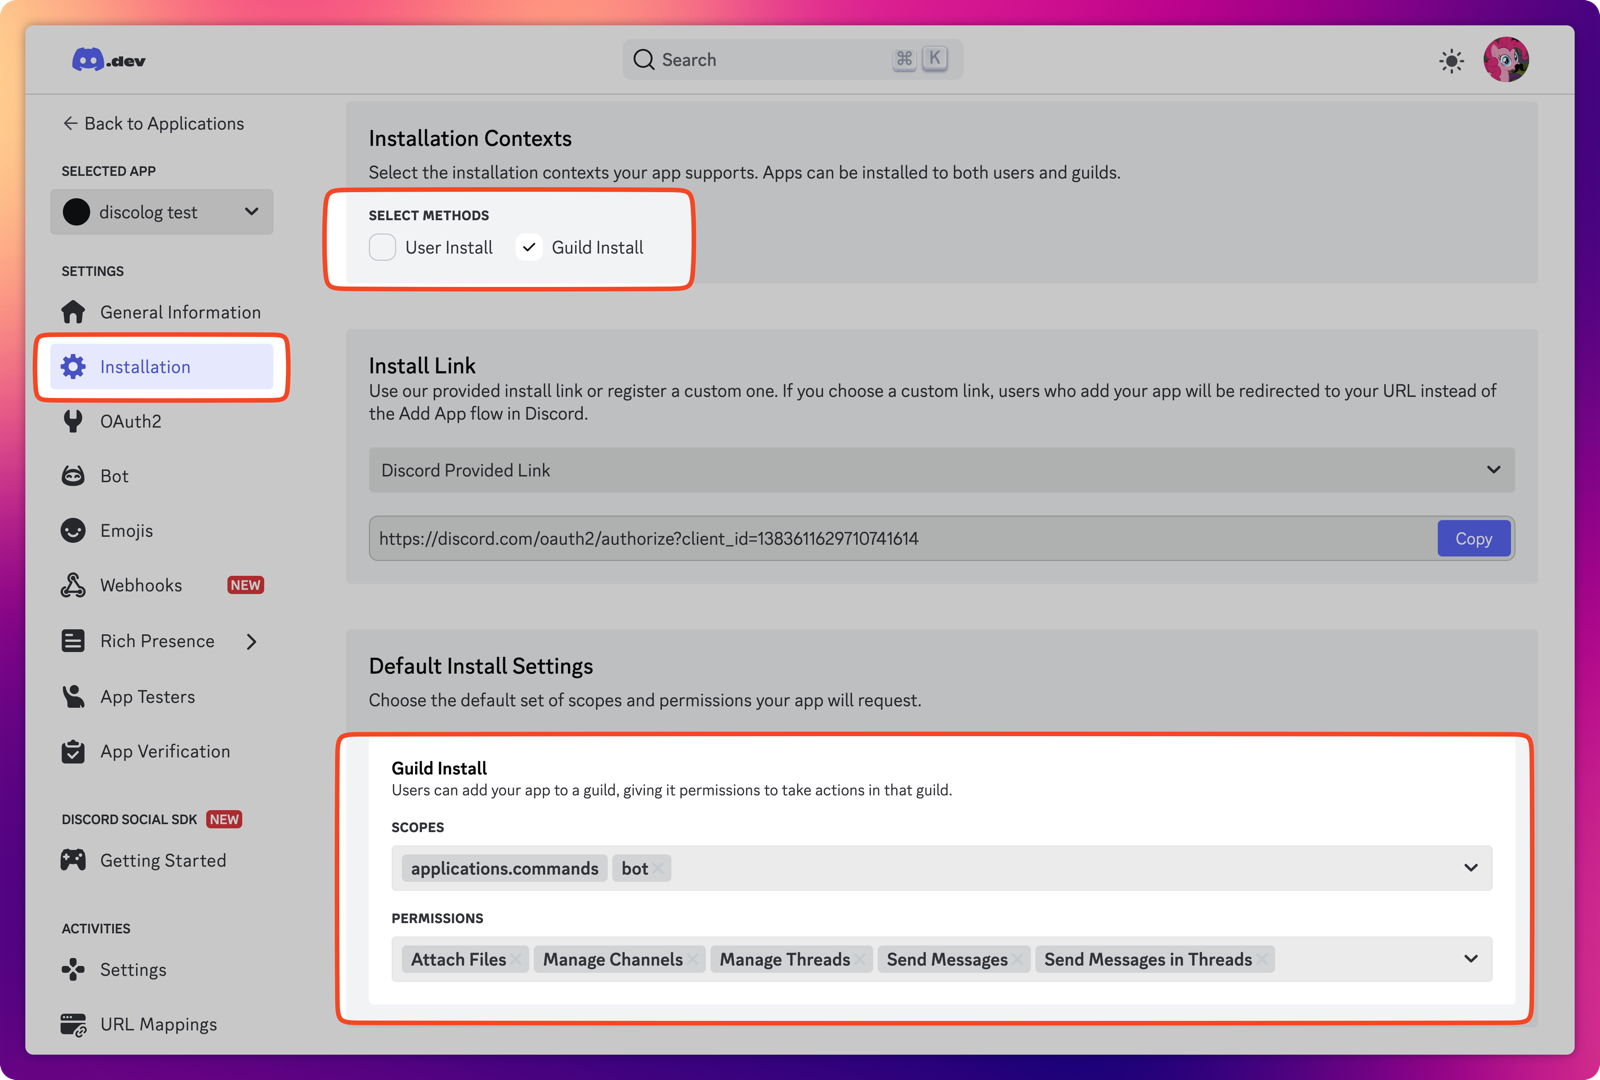
Task: Open Webhooks using its sidebar icon
Action: tap(73, 585)
